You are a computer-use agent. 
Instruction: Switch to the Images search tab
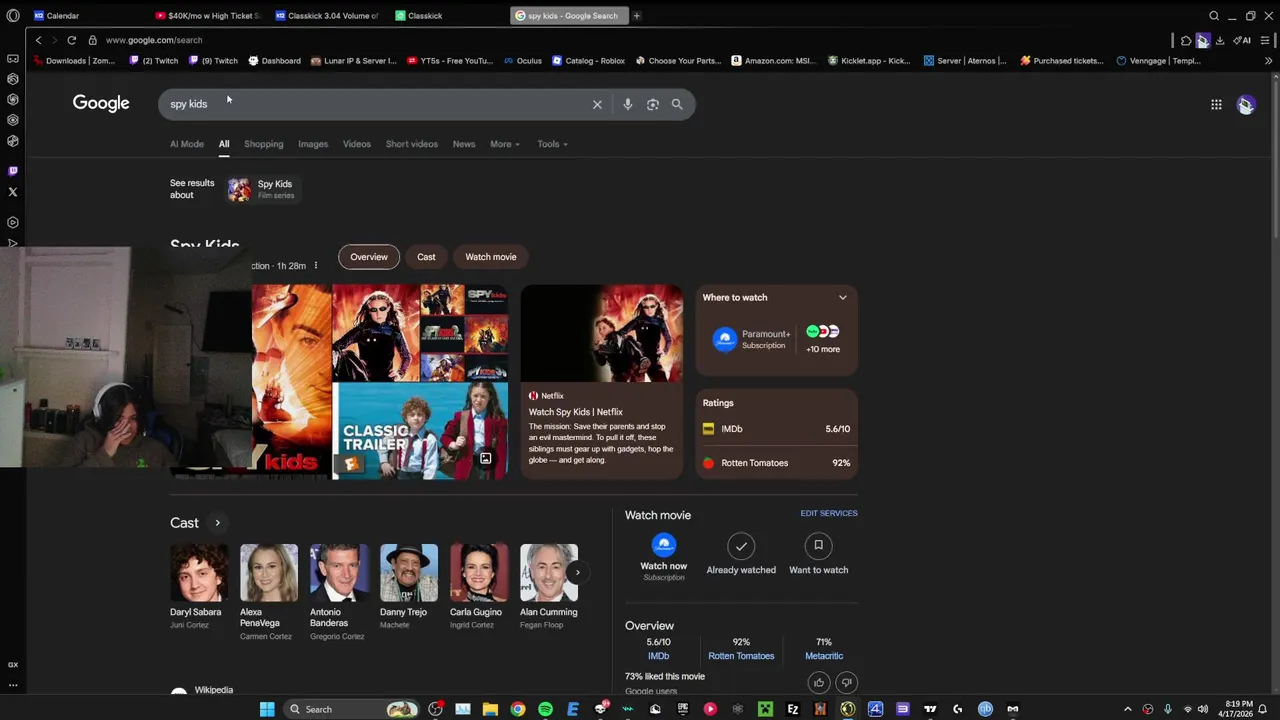tap(313, 144)
